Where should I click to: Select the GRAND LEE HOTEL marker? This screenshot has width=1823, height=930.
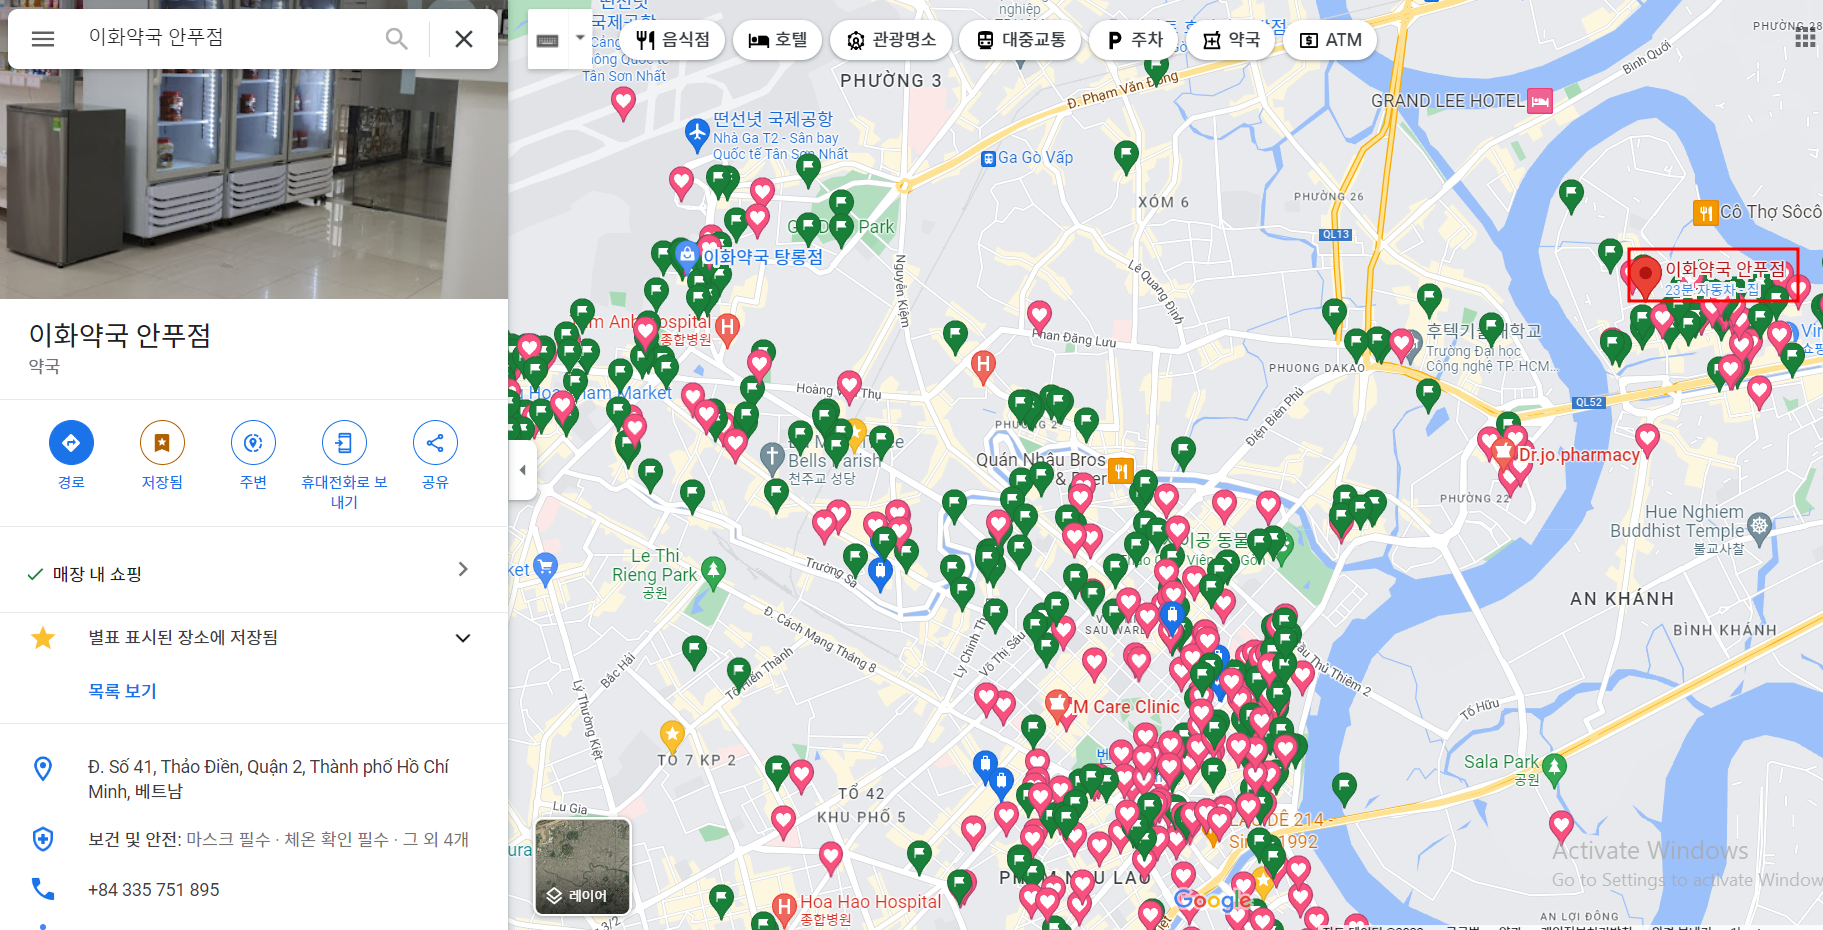point(1540,101)
